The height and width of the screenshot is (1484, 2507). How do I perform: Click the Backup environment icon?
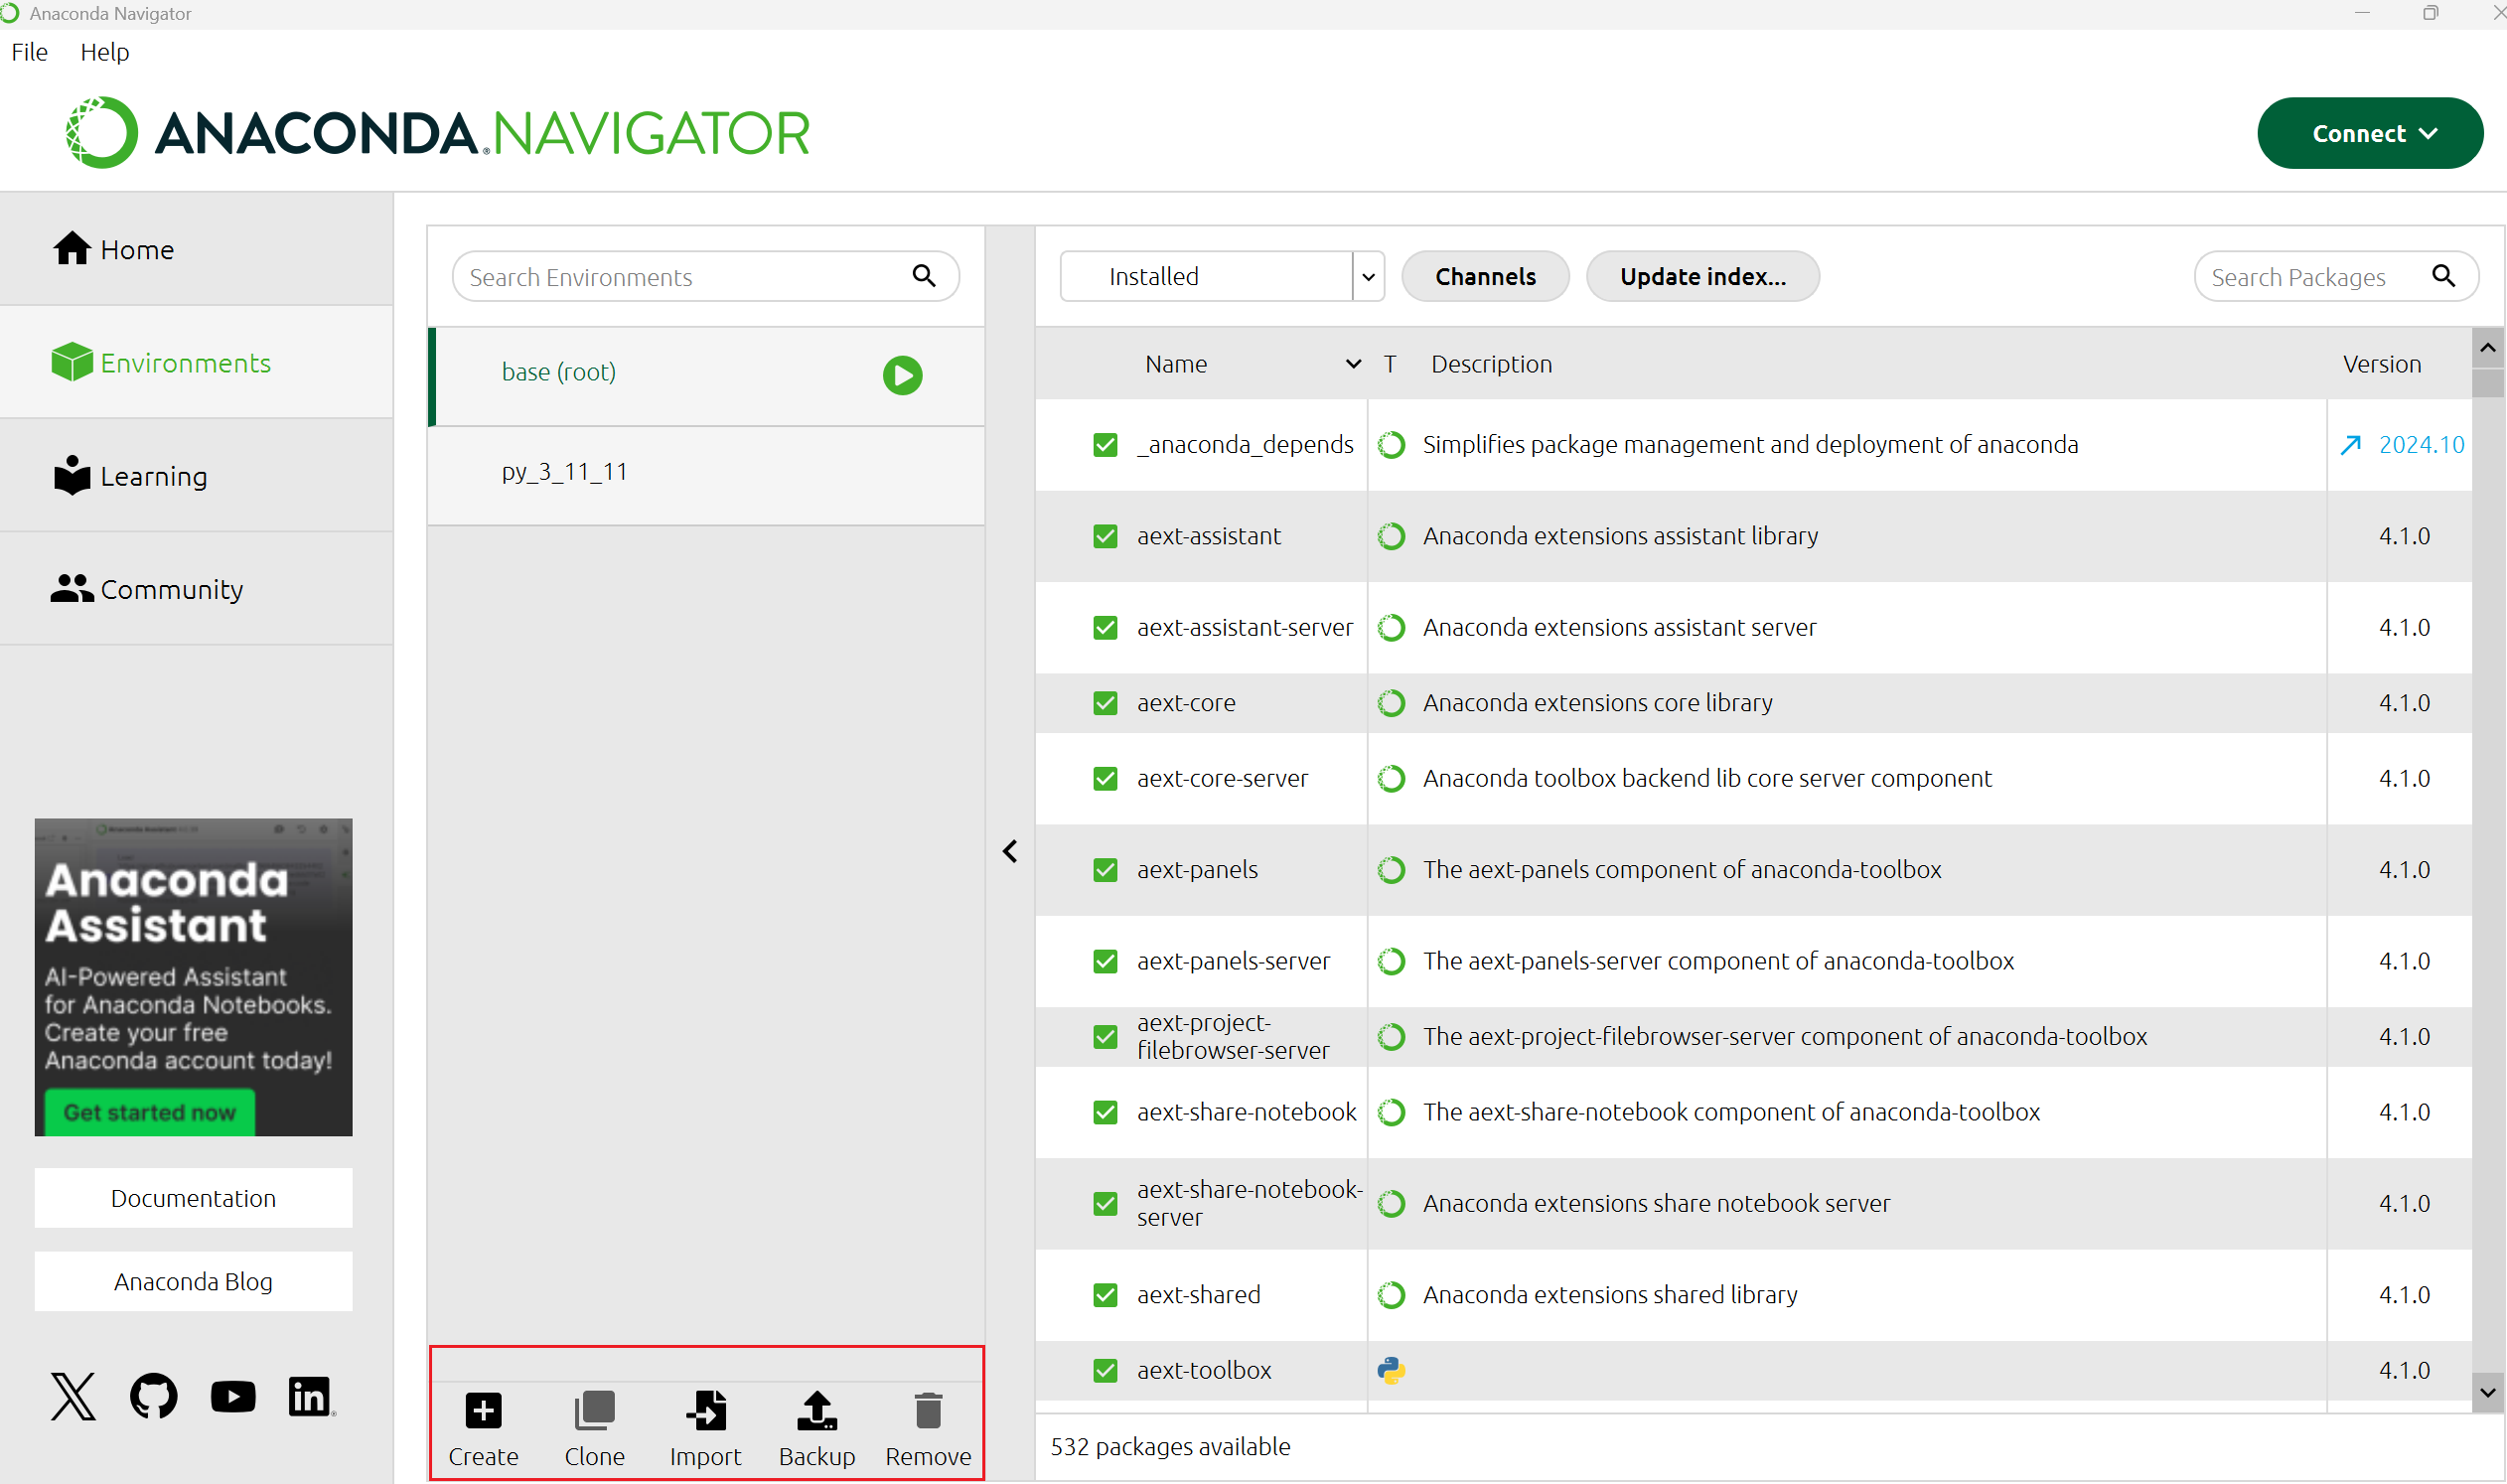click(816, 1411)
